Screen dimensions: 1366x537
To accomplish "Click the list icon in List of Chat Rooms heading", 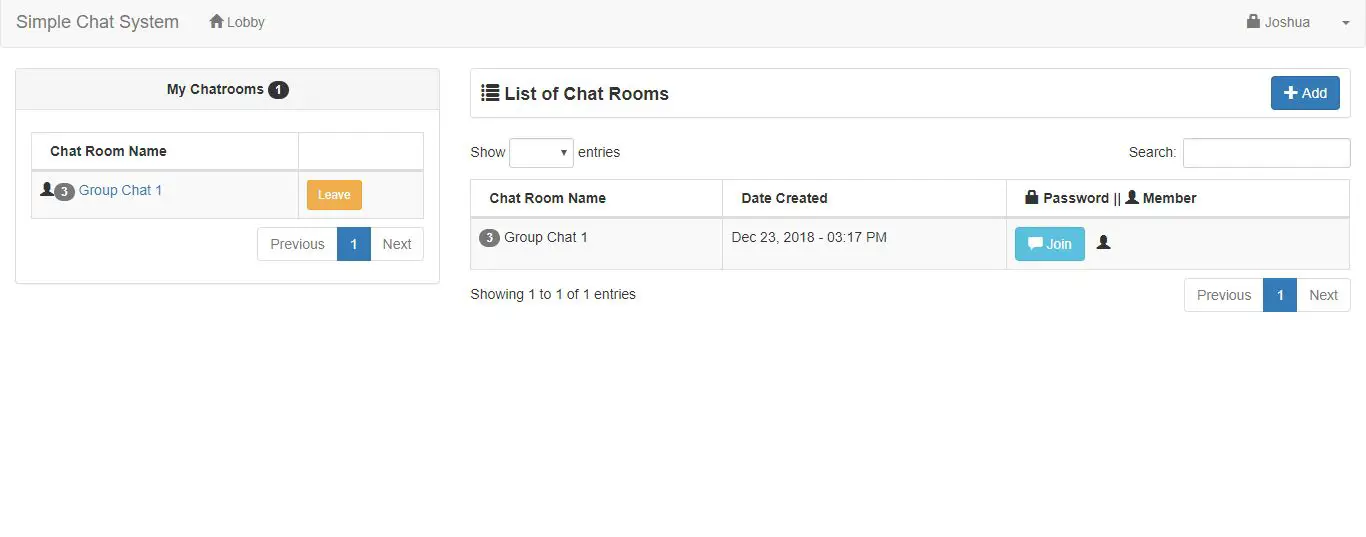I will tap(490, 93).
